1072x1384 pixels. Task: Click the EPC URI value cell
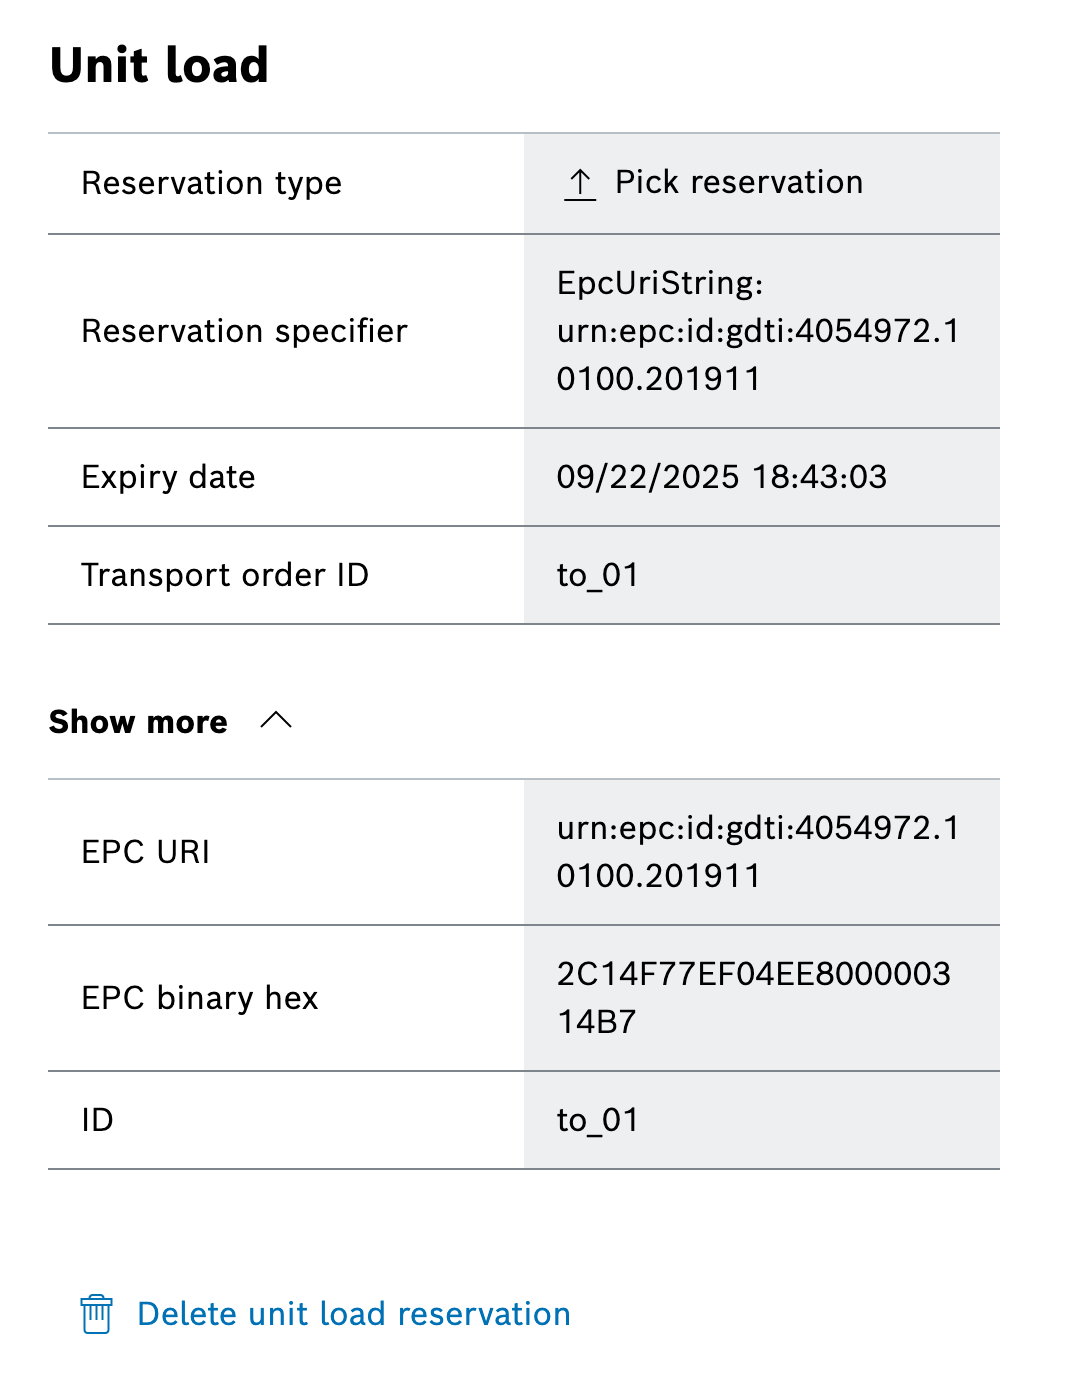(x=757, y=852)
